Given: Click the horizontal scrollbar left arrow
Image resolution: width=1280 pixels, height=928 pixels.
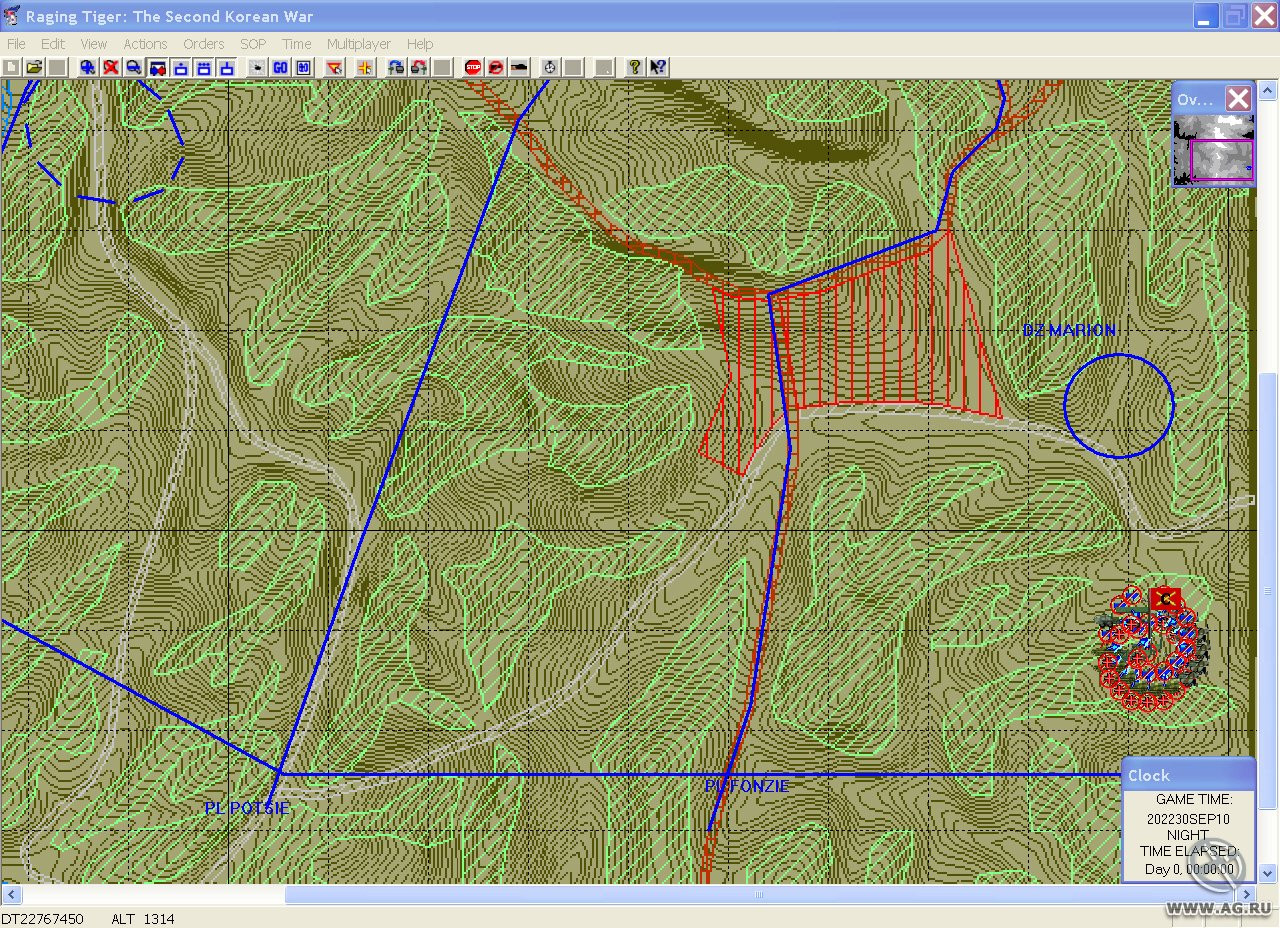Looking at the screenshot, I should 10,894.
